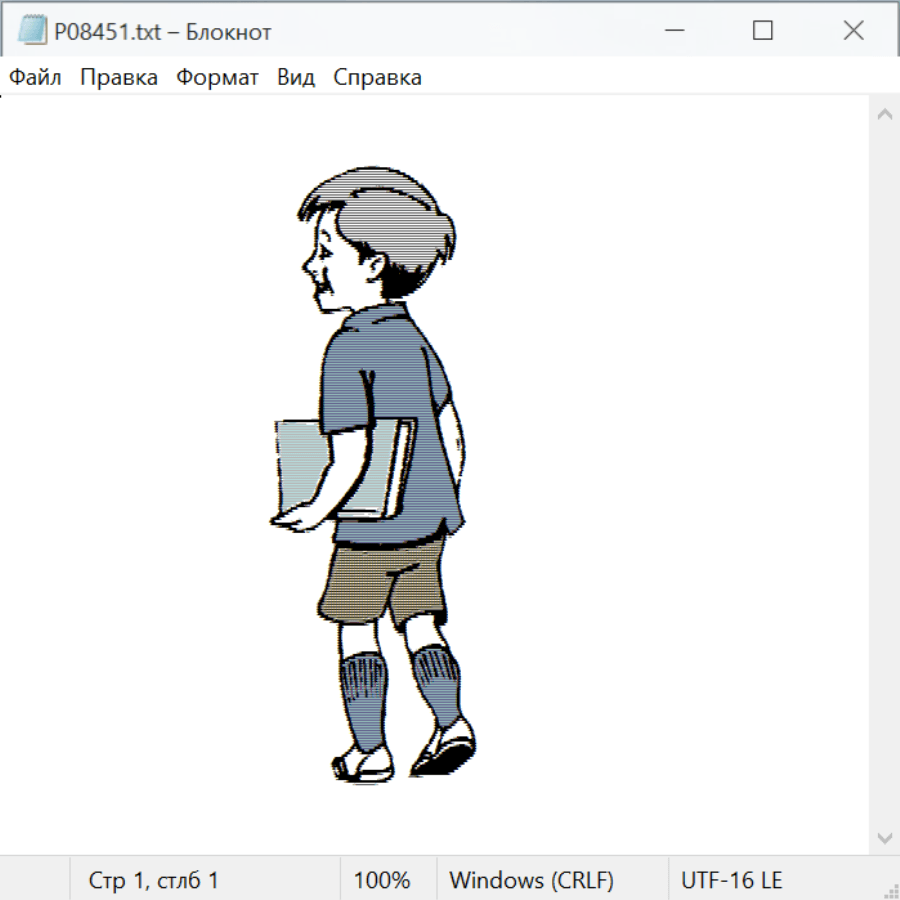900x900 pixels.
Task: Click the resize grip in bottom-right corner
Action: coord(891,891)
